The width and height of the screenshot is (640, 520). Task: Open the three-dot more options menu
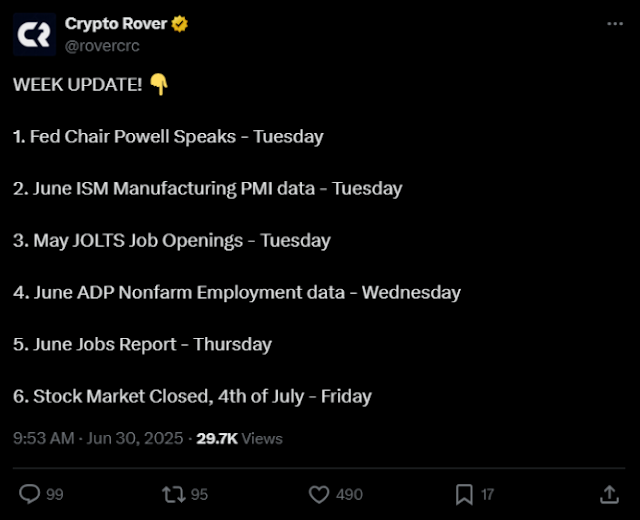(613, 24)
